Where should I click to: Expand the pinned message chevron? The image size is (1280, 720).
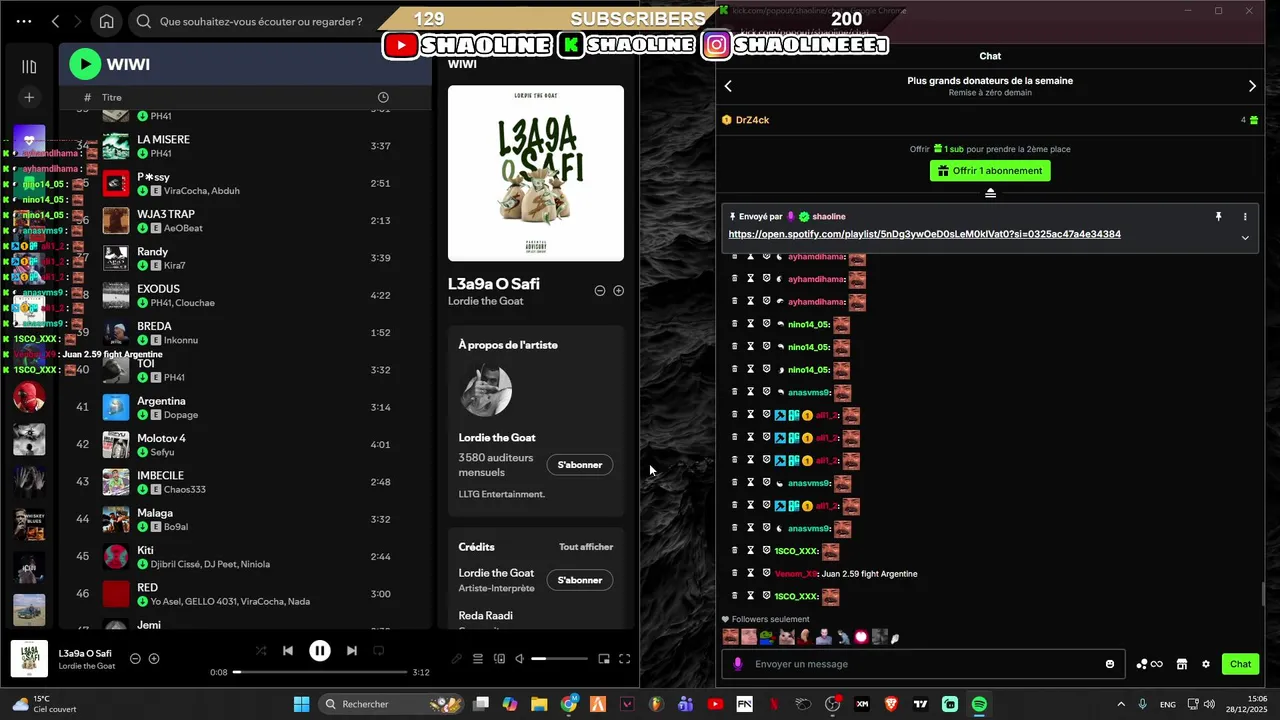(x=1245, y=238)
